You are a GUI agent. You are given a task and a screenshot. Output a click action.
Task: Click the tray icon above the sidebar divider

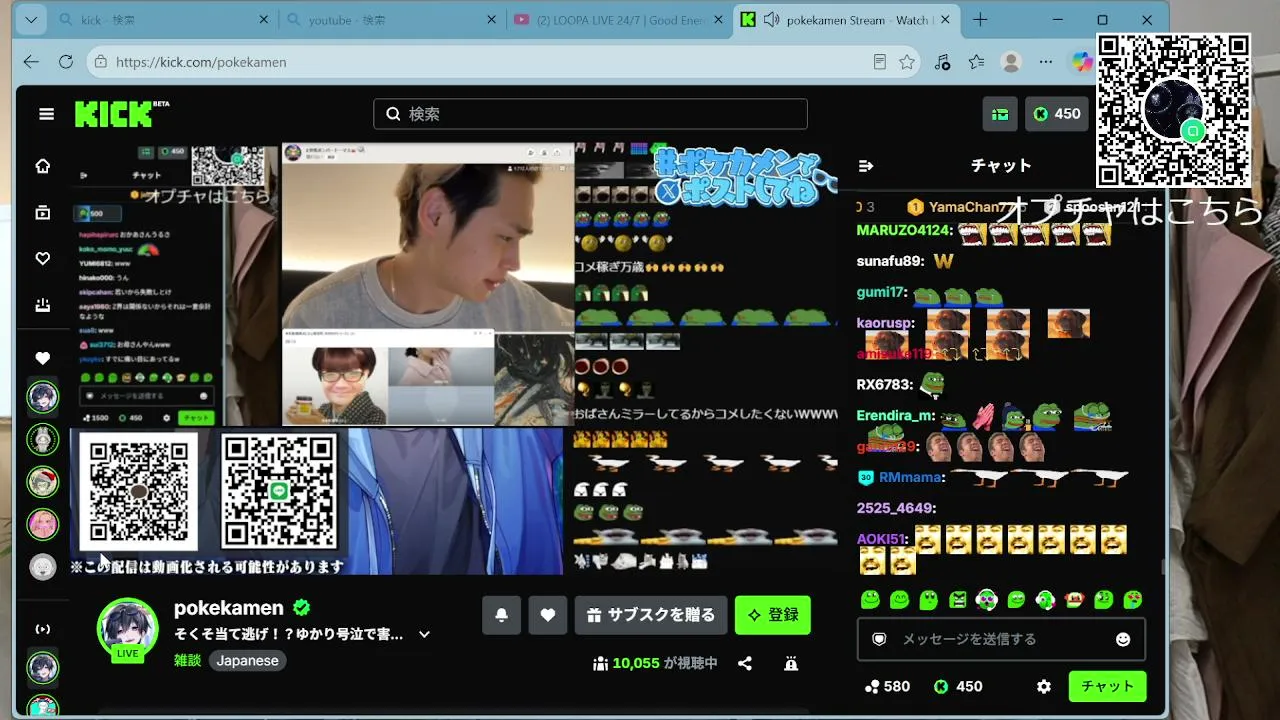(x=43, y=305)
